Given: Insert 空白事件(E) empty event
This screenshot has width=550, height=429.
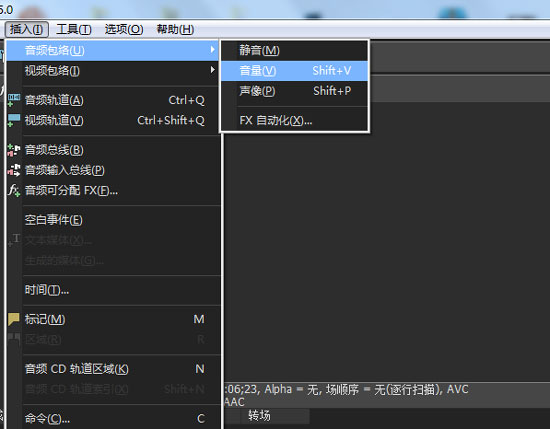Looking at the screenshot, I should (x=114, y=220).
